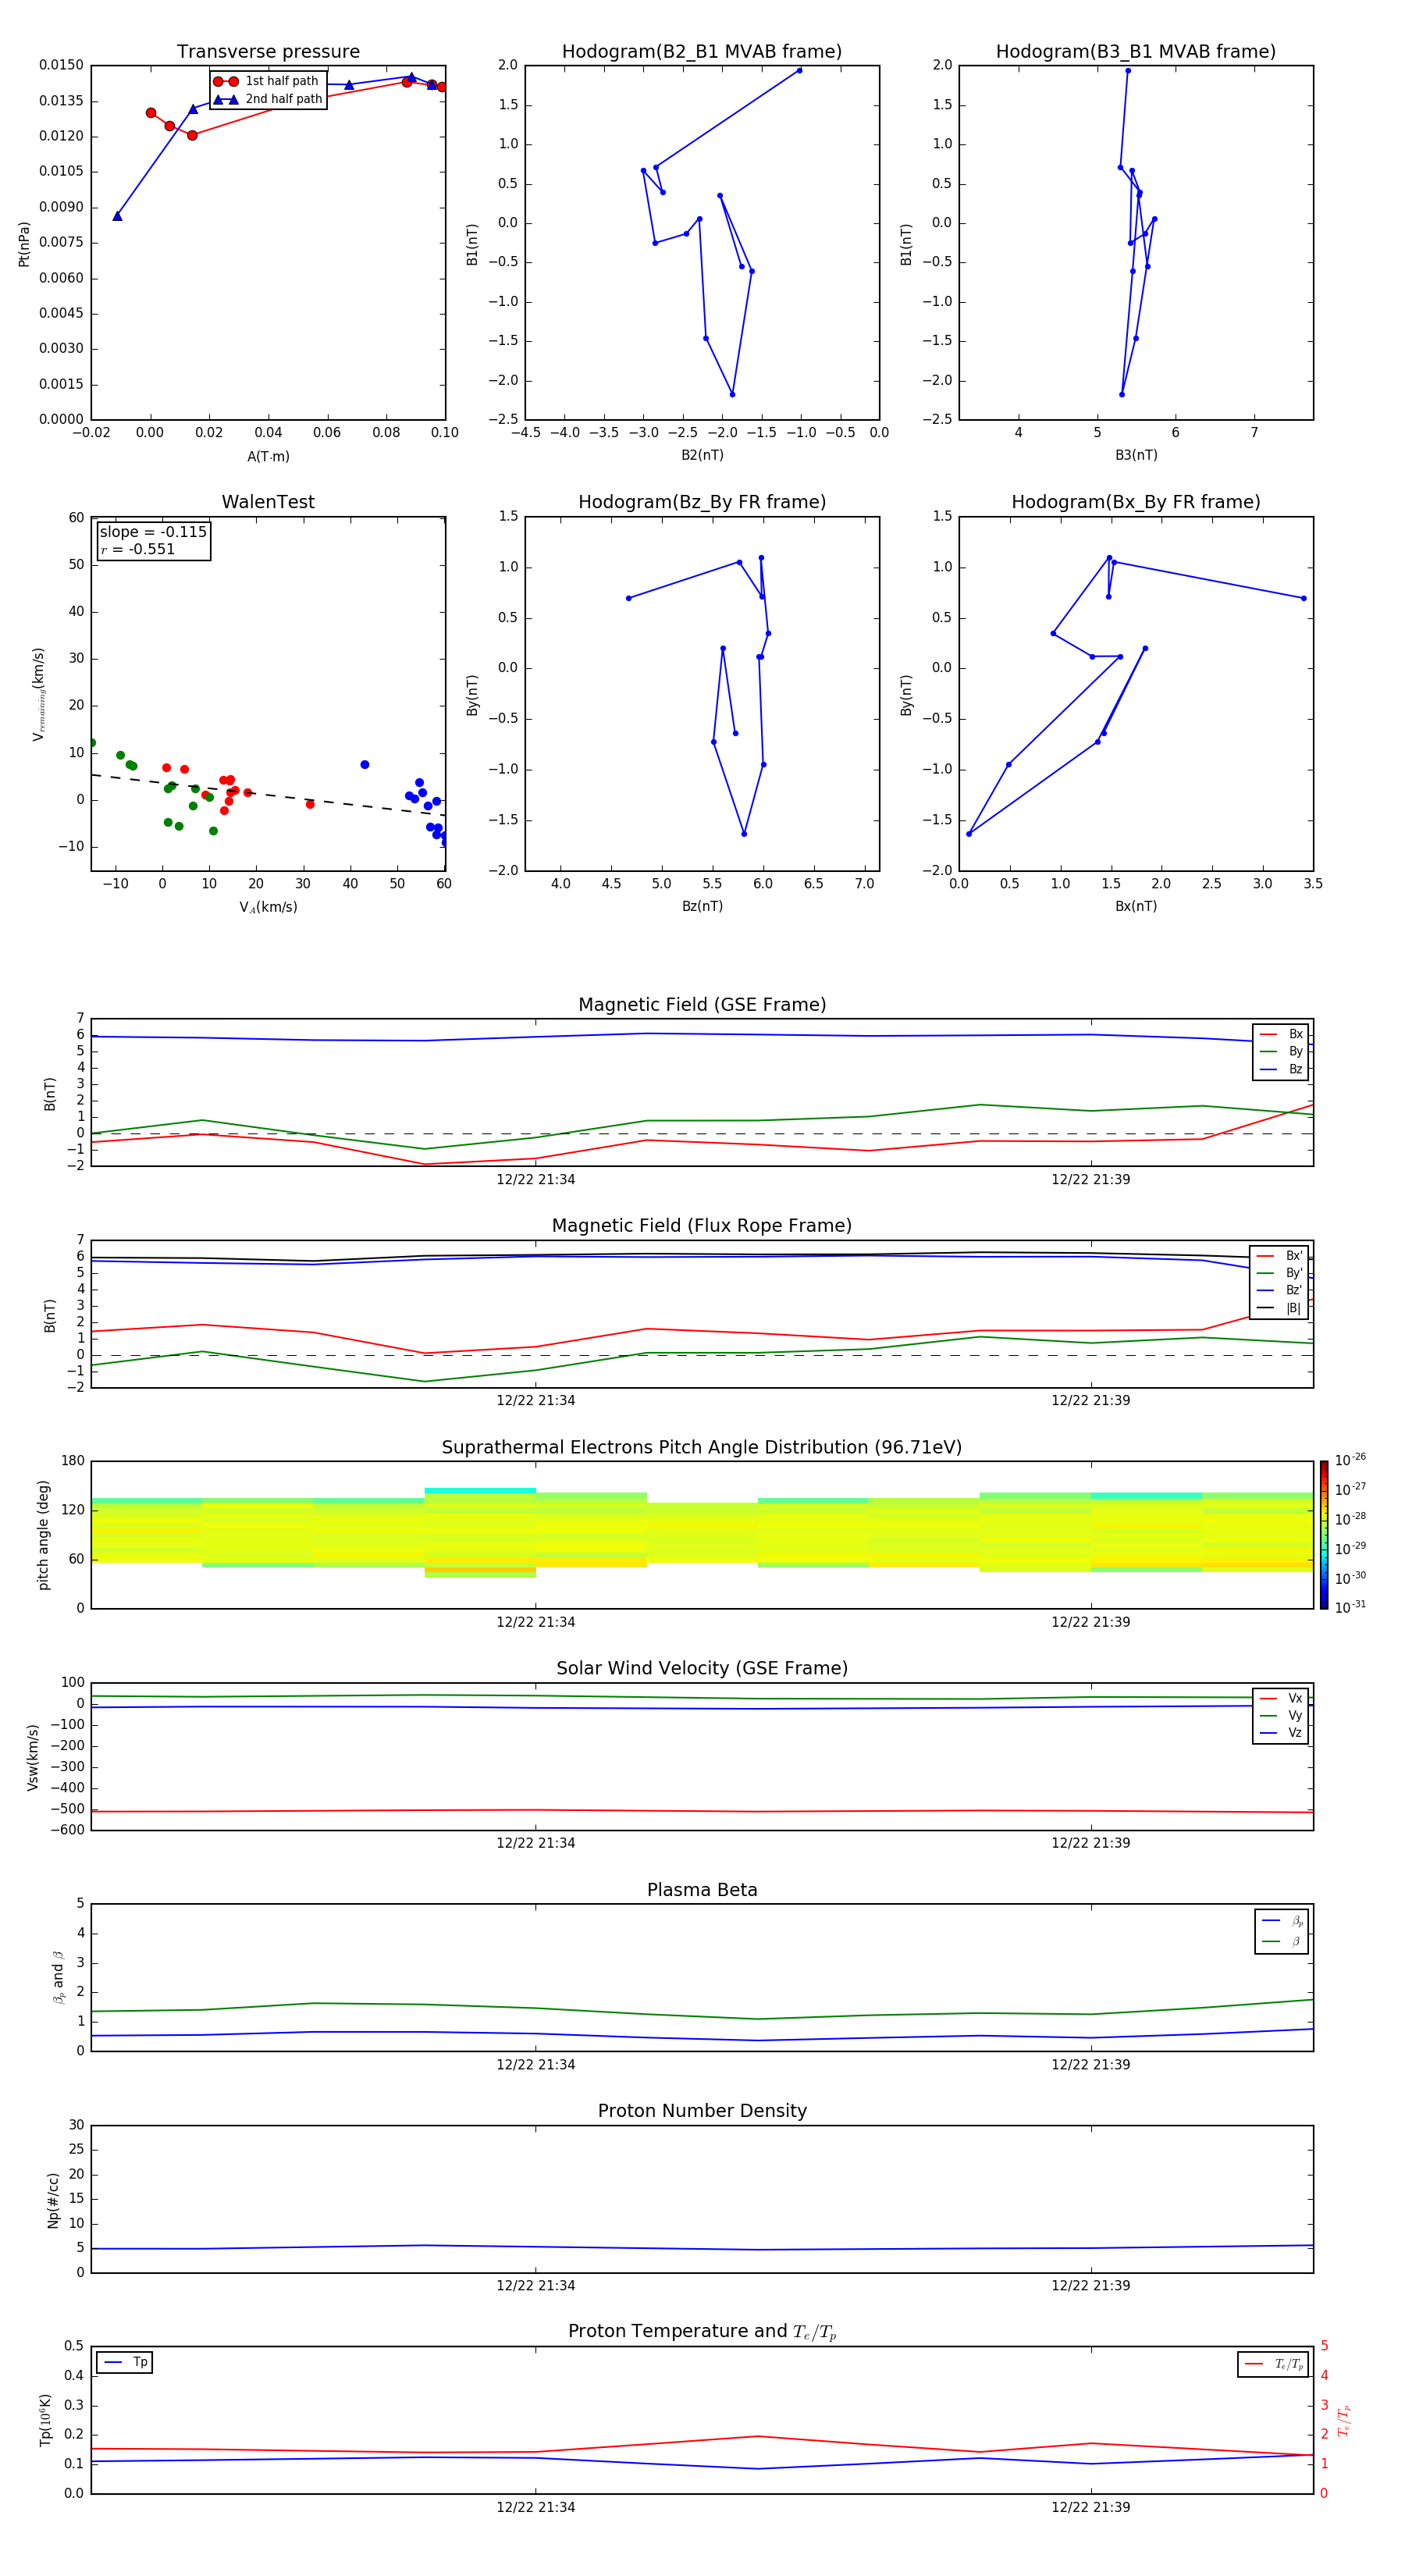The height and width of the screenshot is (2576, 1405).
Task: Click the 'Vz' entry in velocity legend
Action: 1281,1732
